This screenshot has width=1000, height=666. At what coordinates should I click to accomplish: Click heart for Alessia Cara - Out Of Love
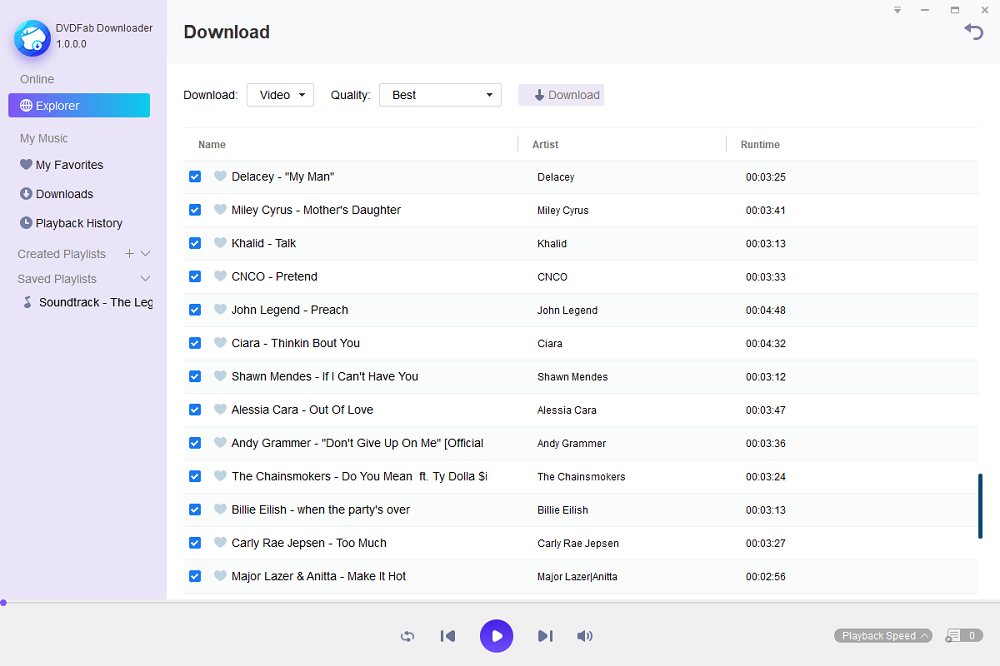(220, 409)
